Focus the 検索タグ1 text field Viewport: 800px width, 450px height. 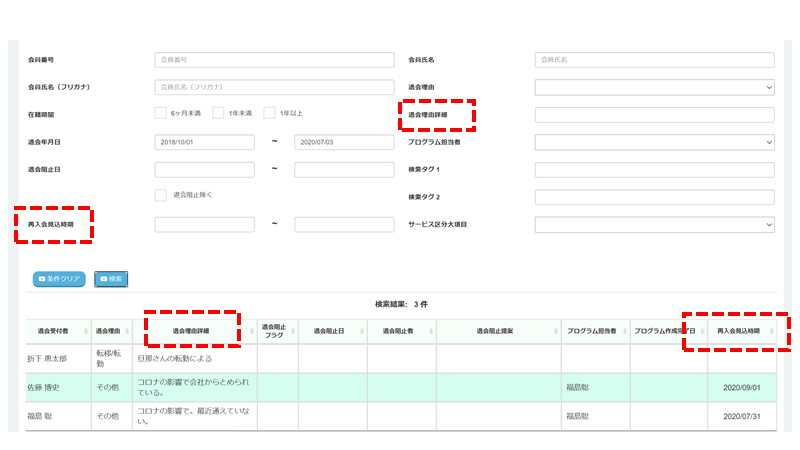[655, 170]
